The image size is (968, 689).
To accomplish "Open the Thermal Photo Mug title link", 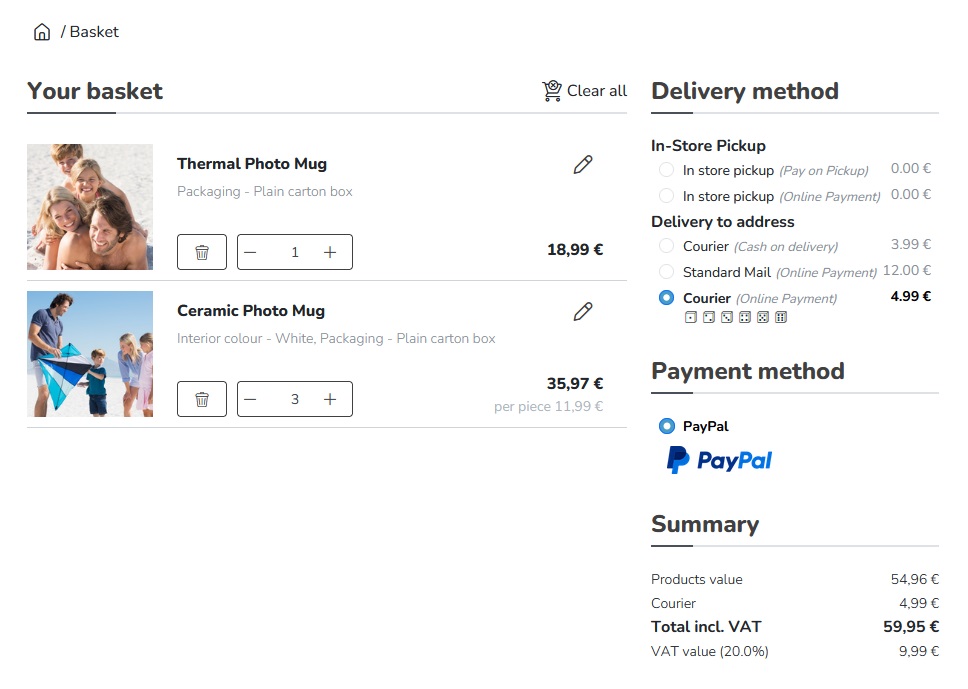I will click(252, 164).
